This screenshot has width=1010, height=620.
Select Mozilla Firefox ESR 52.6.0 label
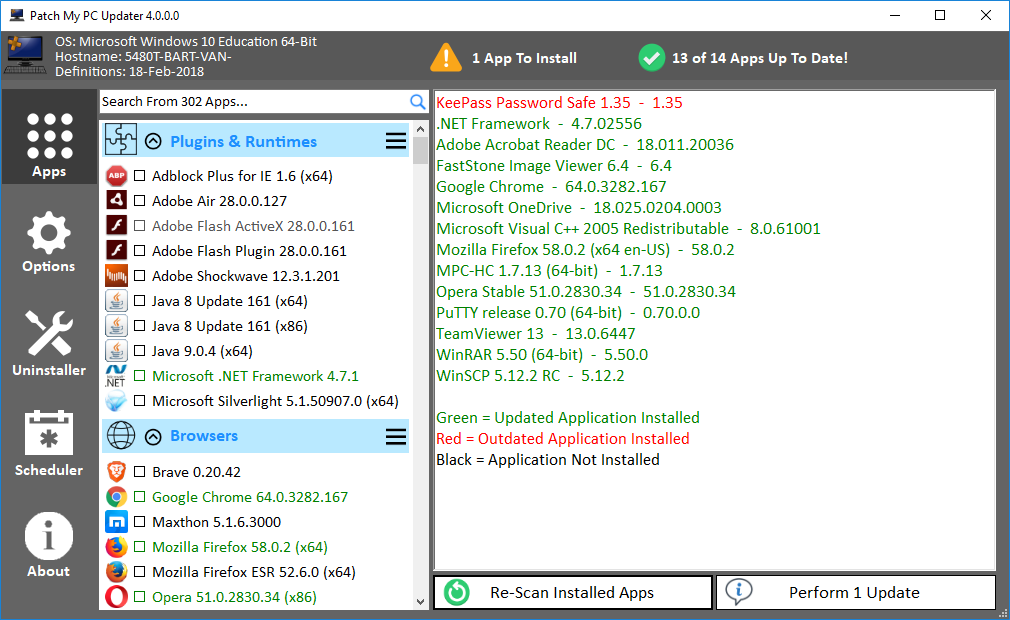[x=254, y=572]
